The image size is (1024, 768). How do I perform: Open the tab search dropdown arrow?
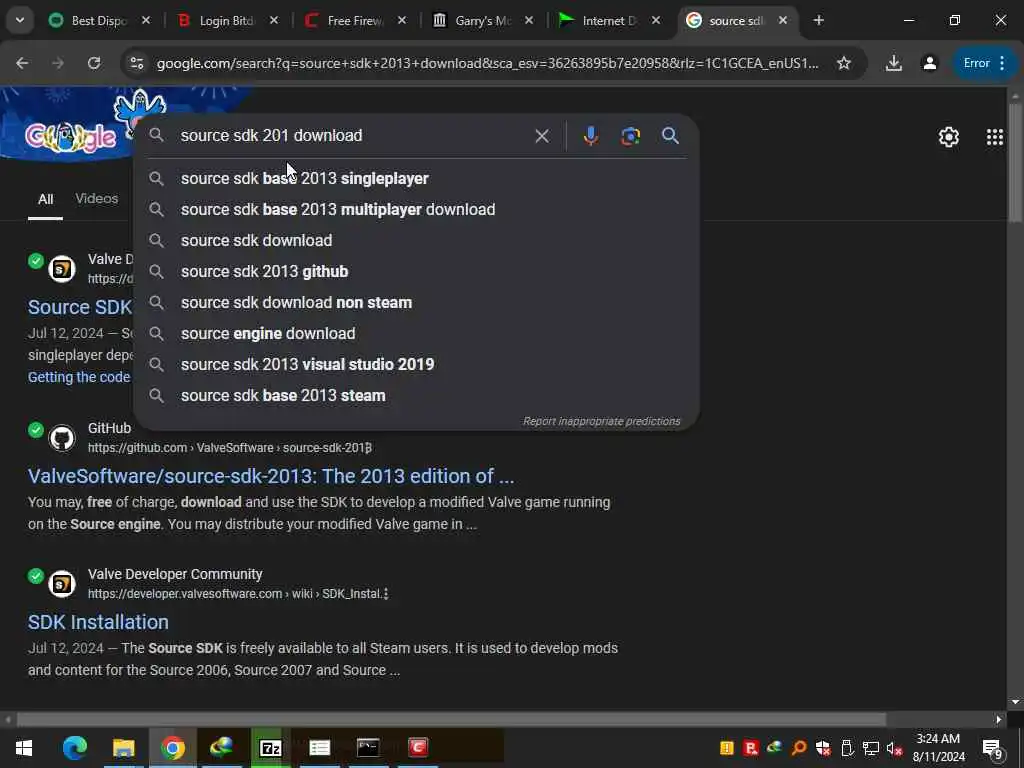coord(20,20)
